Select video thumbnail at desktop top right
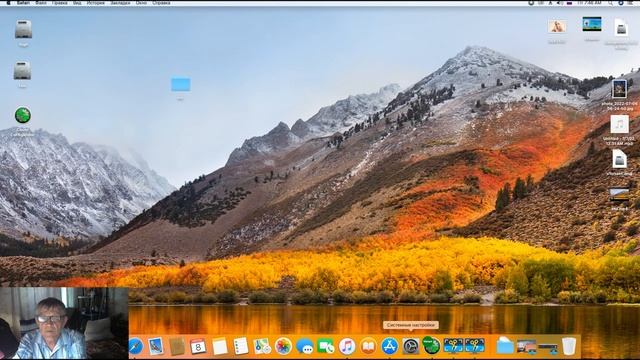The image size is (640, 360). click(x=592, y=24)
